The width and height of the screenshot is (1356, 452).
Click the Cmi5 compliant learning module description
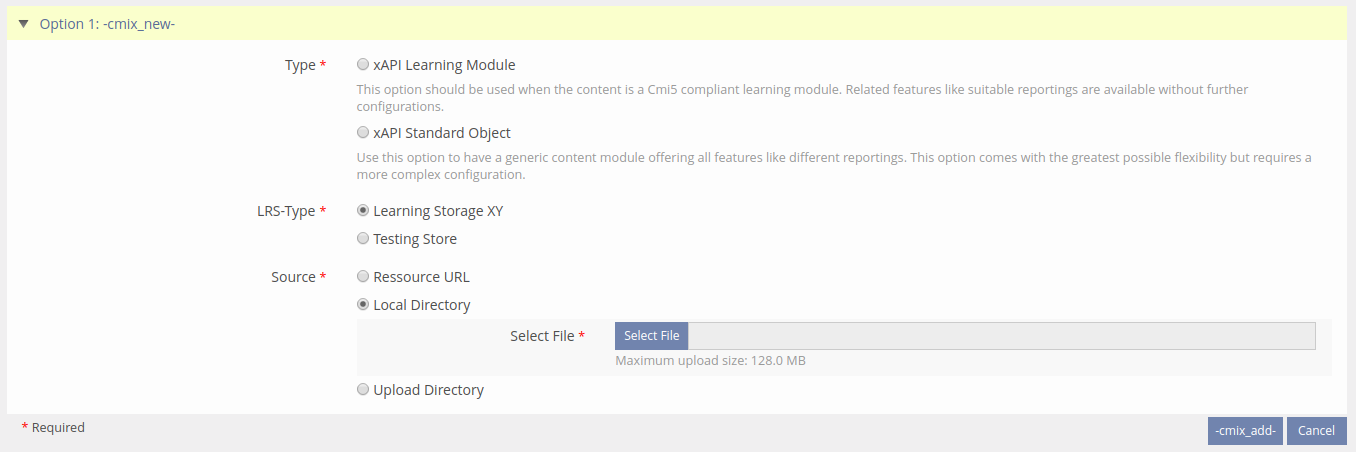[802, 97]
